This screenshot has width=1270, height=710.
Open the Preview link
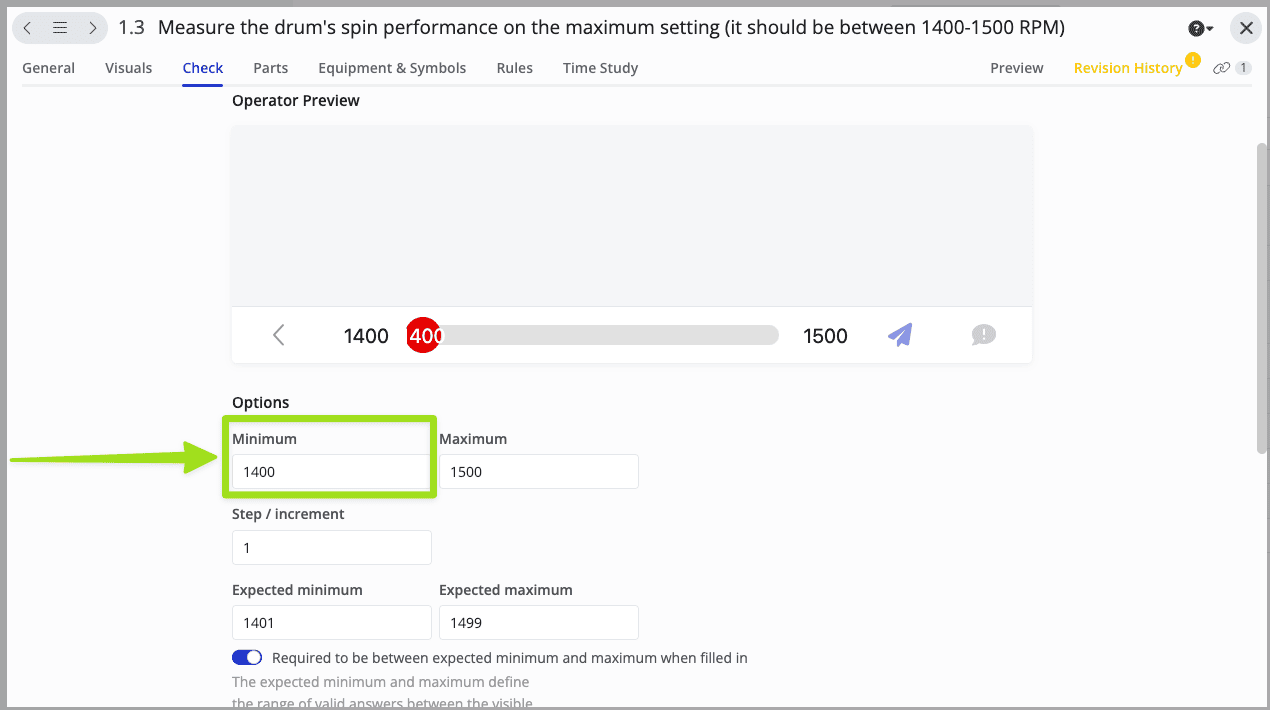(x=1016, y=68)
